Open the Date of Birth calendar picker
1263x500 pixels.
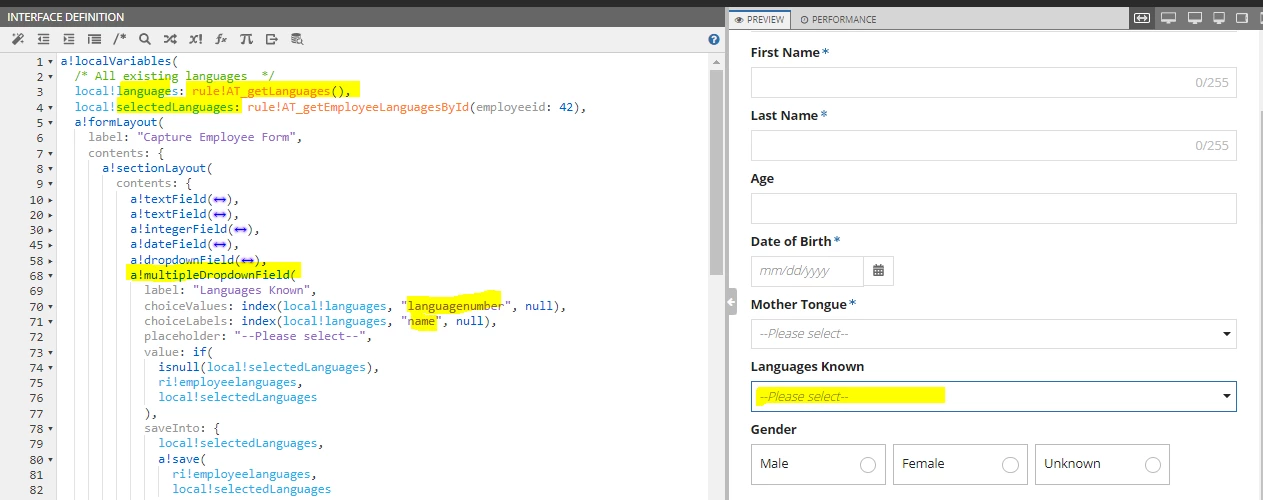pos(878,271)
